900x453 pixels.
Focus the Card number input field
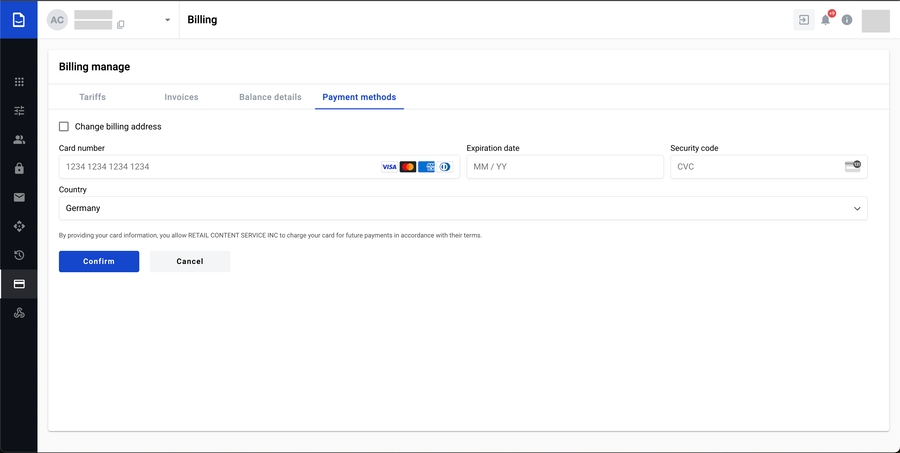tap(259, 167)
